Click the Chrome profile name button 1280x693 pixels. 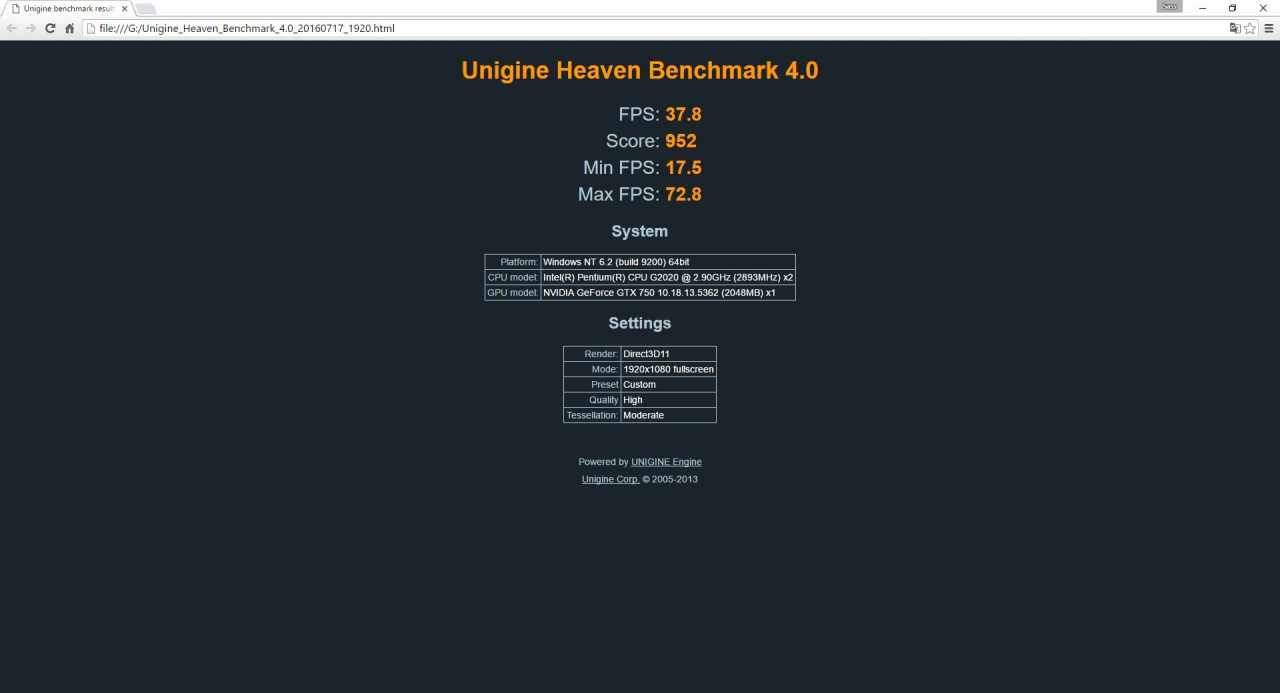point(1170,6)
